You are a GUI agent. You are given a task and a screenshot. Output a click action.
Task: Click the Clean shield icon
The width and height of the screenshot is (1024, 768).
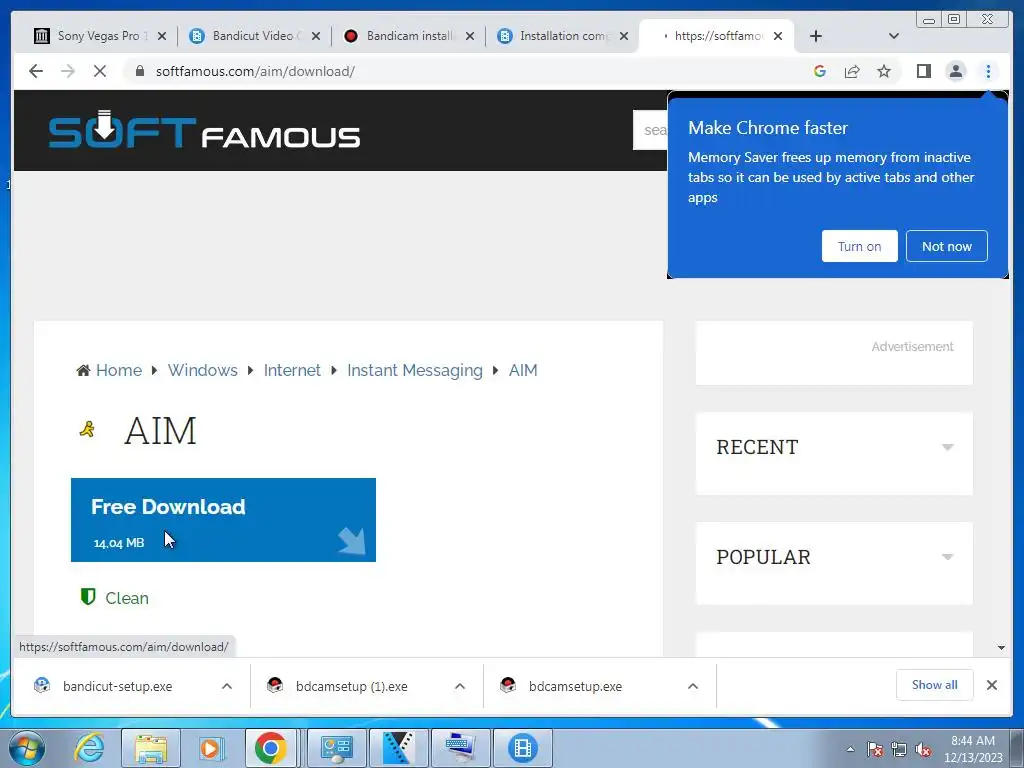88,596
